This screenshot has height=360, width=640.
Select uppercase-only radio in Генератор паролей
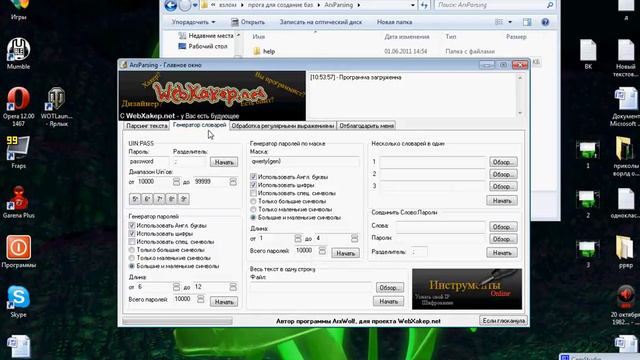tap(132, 250)
